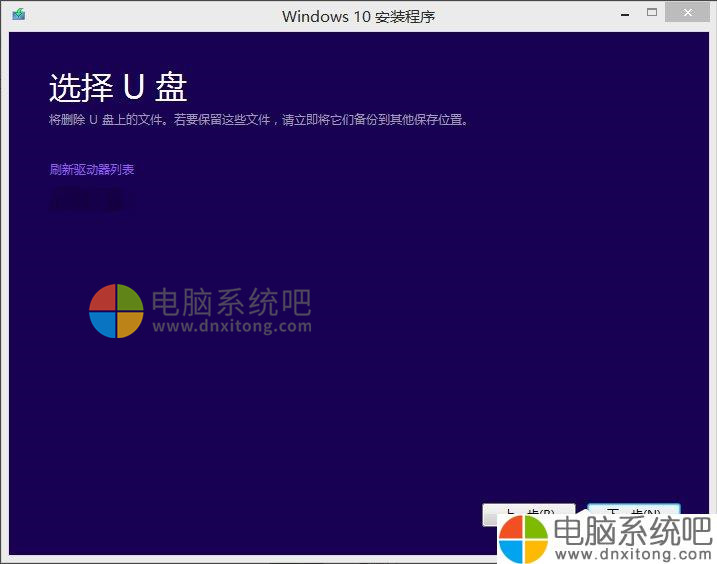
Task: Click the black 电脑系统吧 text in bottom-right badge
Action: [x=632, y=530]
